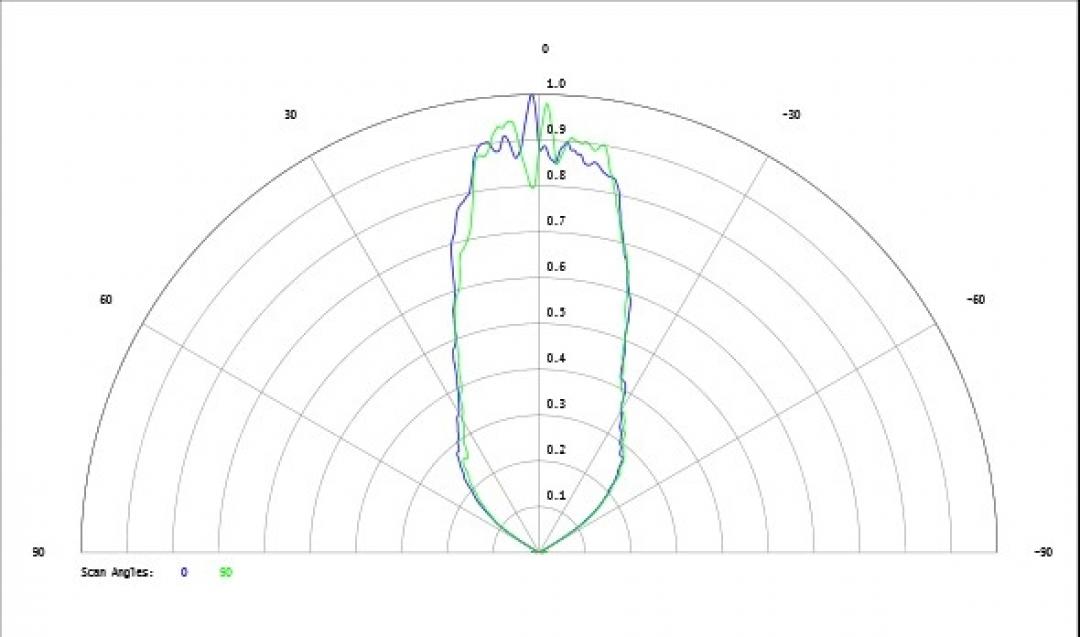Click the 90 degree angle label at left
The image size is (1080, 637).
[x=38, y=552]
